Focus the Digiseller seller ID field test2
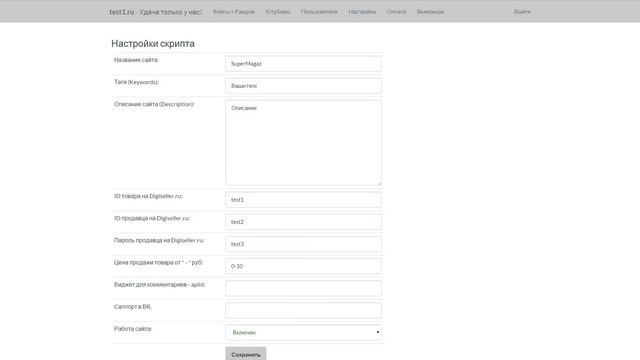Viewport: 640px width, 360px height. pos(303,222)
